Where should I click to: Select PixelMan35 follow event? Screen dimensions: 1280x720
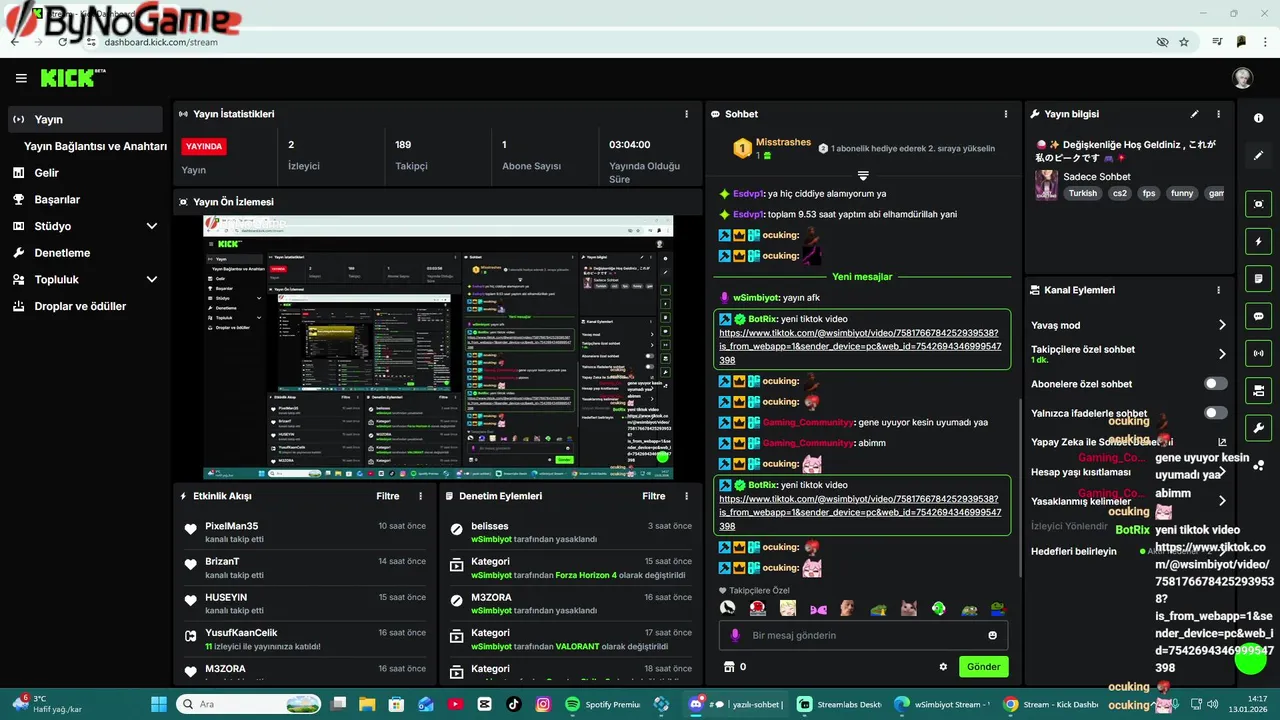point(305,532)
